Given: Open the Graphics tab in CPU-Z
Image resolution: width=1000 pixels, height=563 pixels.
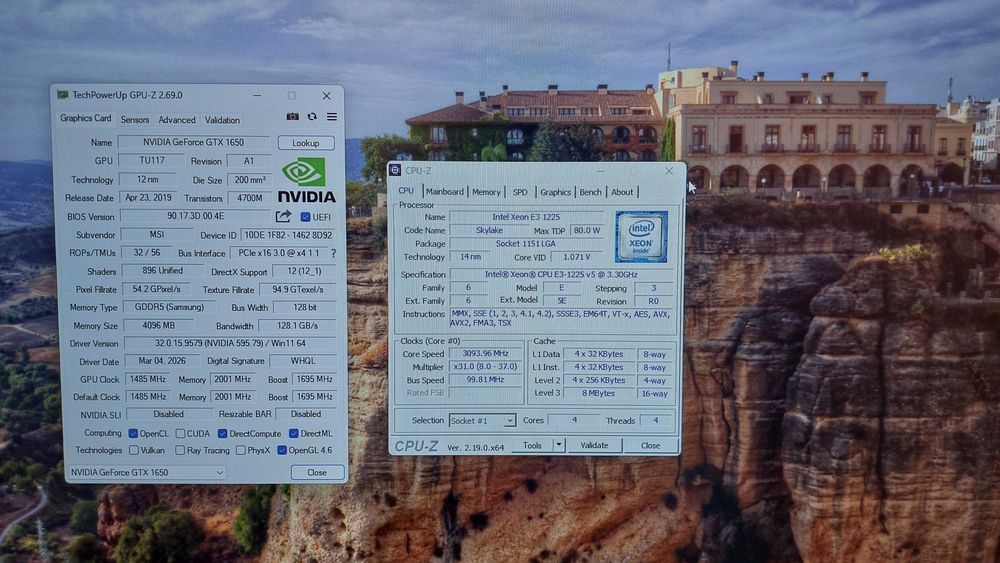Looking at the screenshot, I should 555,192.
